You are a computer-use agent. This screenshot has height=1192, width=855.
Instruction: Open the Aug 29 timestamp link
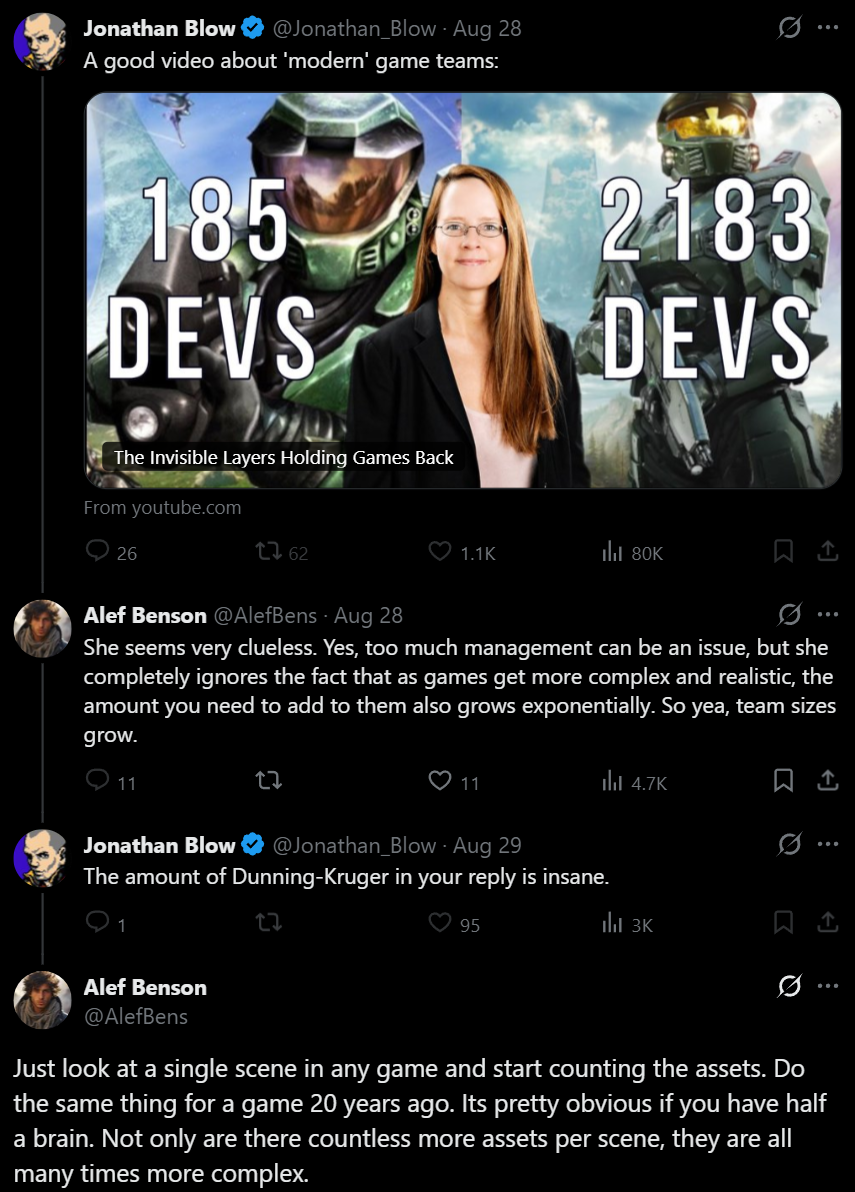click(487, 845)
